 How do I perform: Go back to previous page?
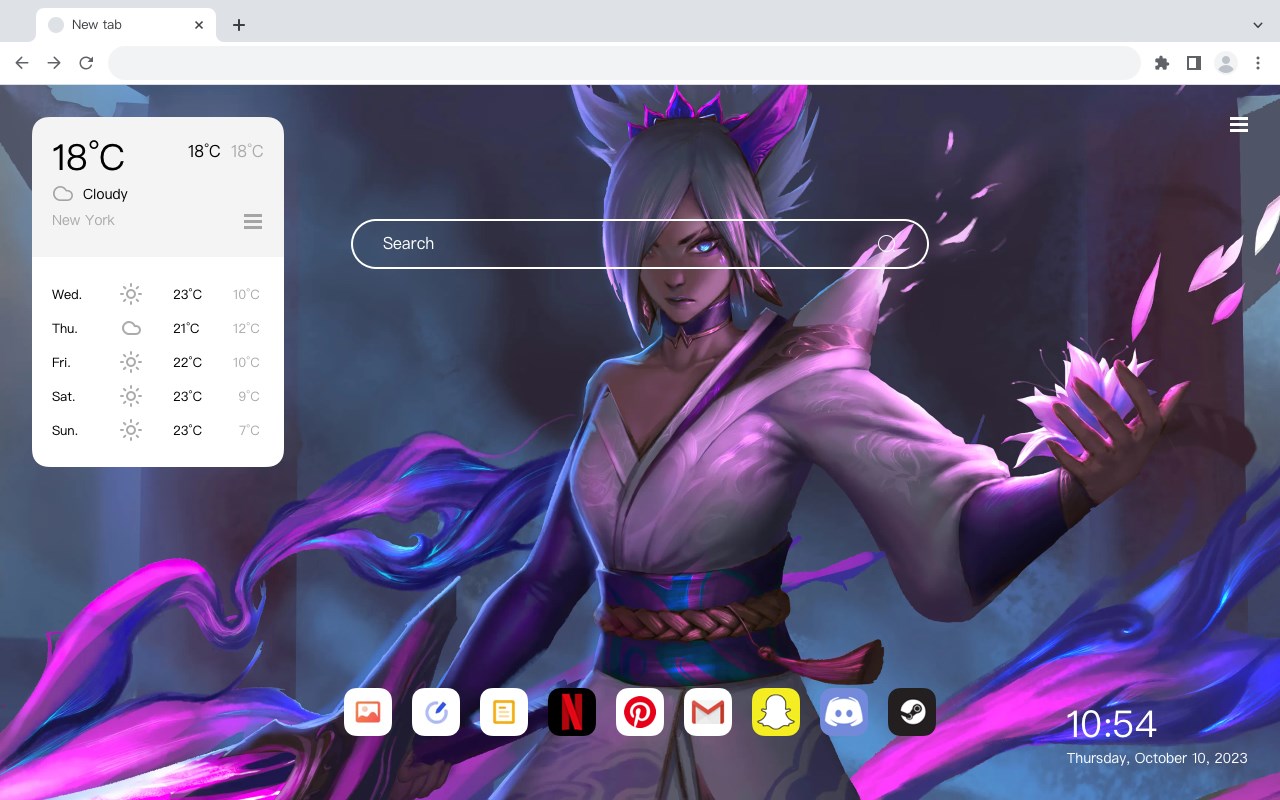[x=22, y=63]
